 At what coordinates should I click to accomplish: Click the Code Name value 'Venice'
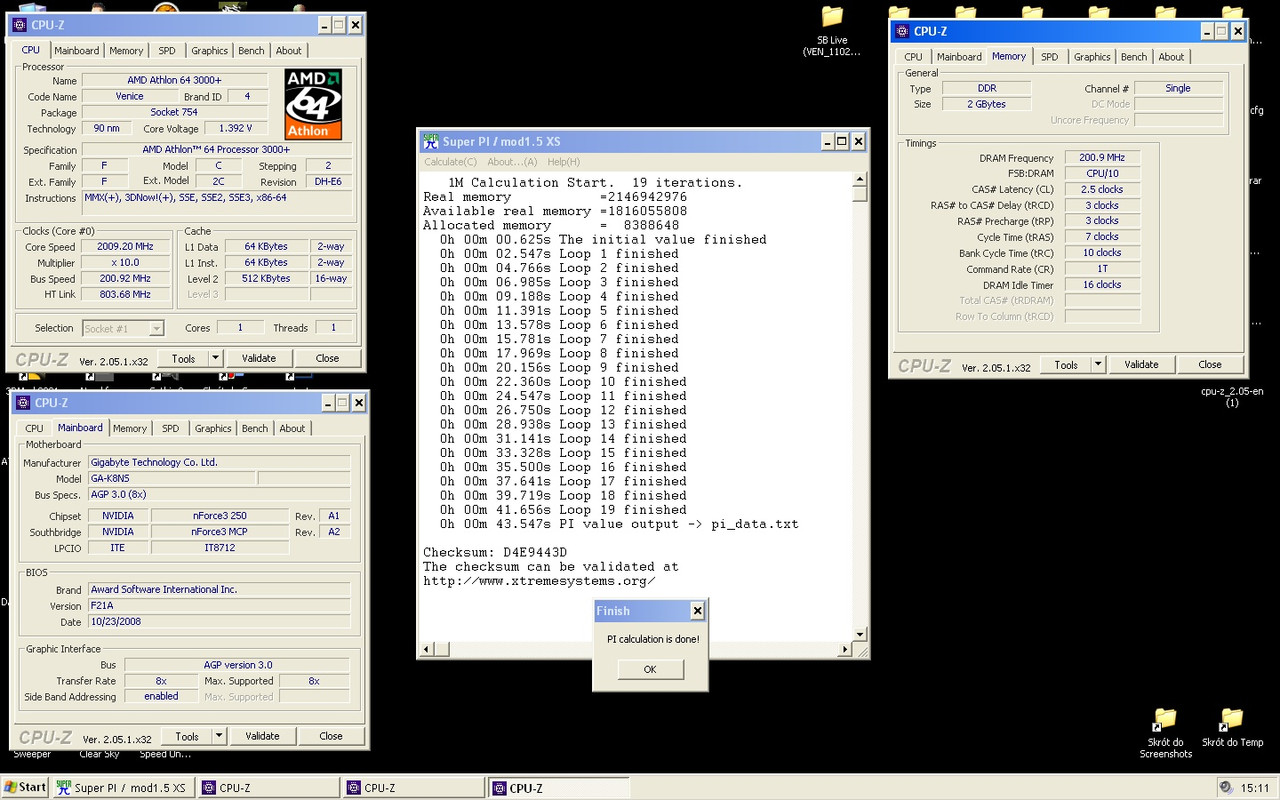[130, 96]
